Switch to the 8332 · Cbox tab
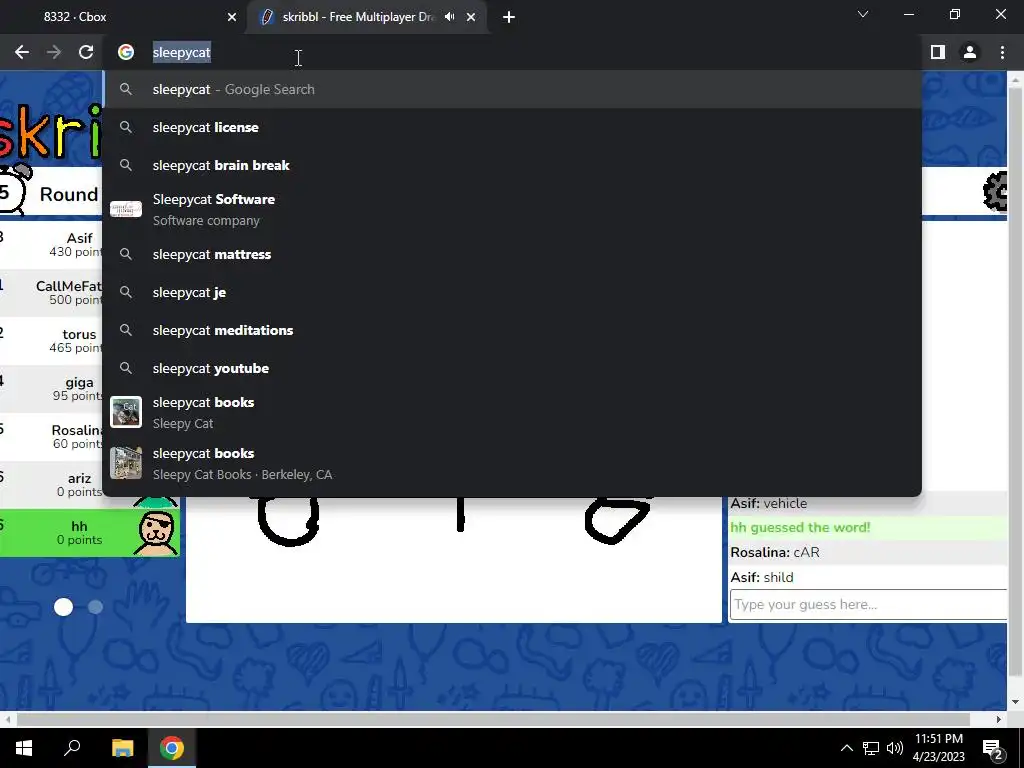The height and width of the screenshot is (768, 1024). pyautogui.click(x=124, y=17)
